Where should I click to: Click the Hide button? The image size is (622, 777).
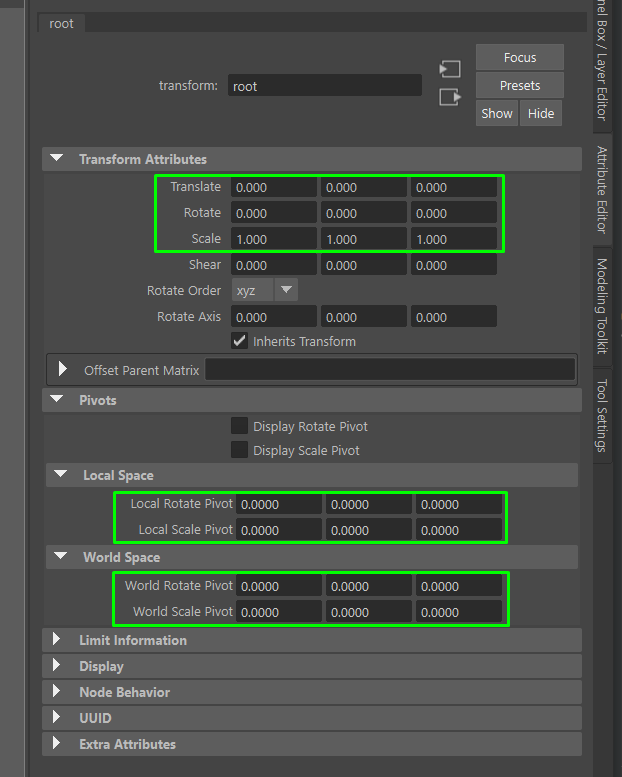coord(541,113)
